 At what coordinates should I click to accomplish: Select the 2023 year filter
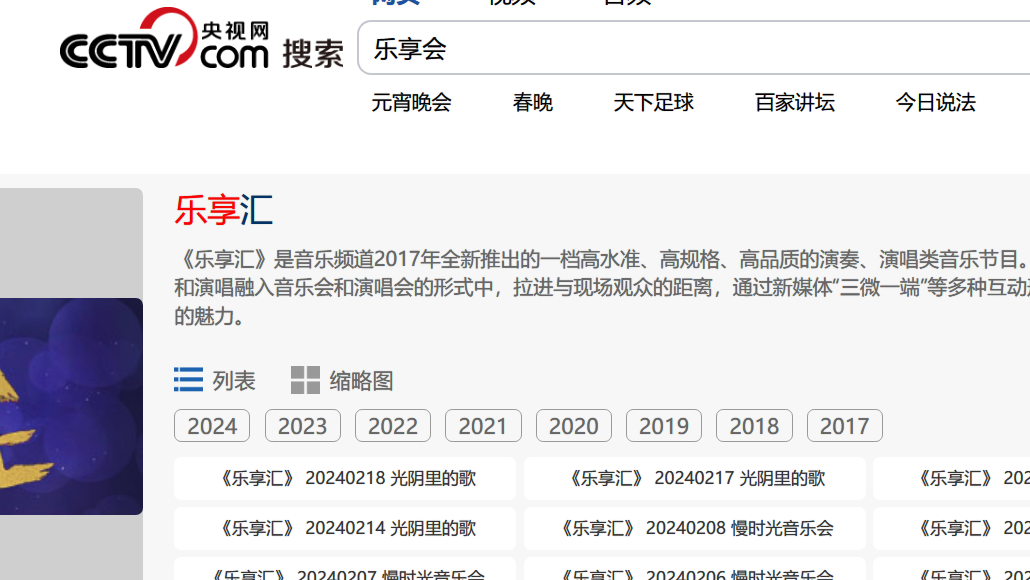tap(303, 426)
